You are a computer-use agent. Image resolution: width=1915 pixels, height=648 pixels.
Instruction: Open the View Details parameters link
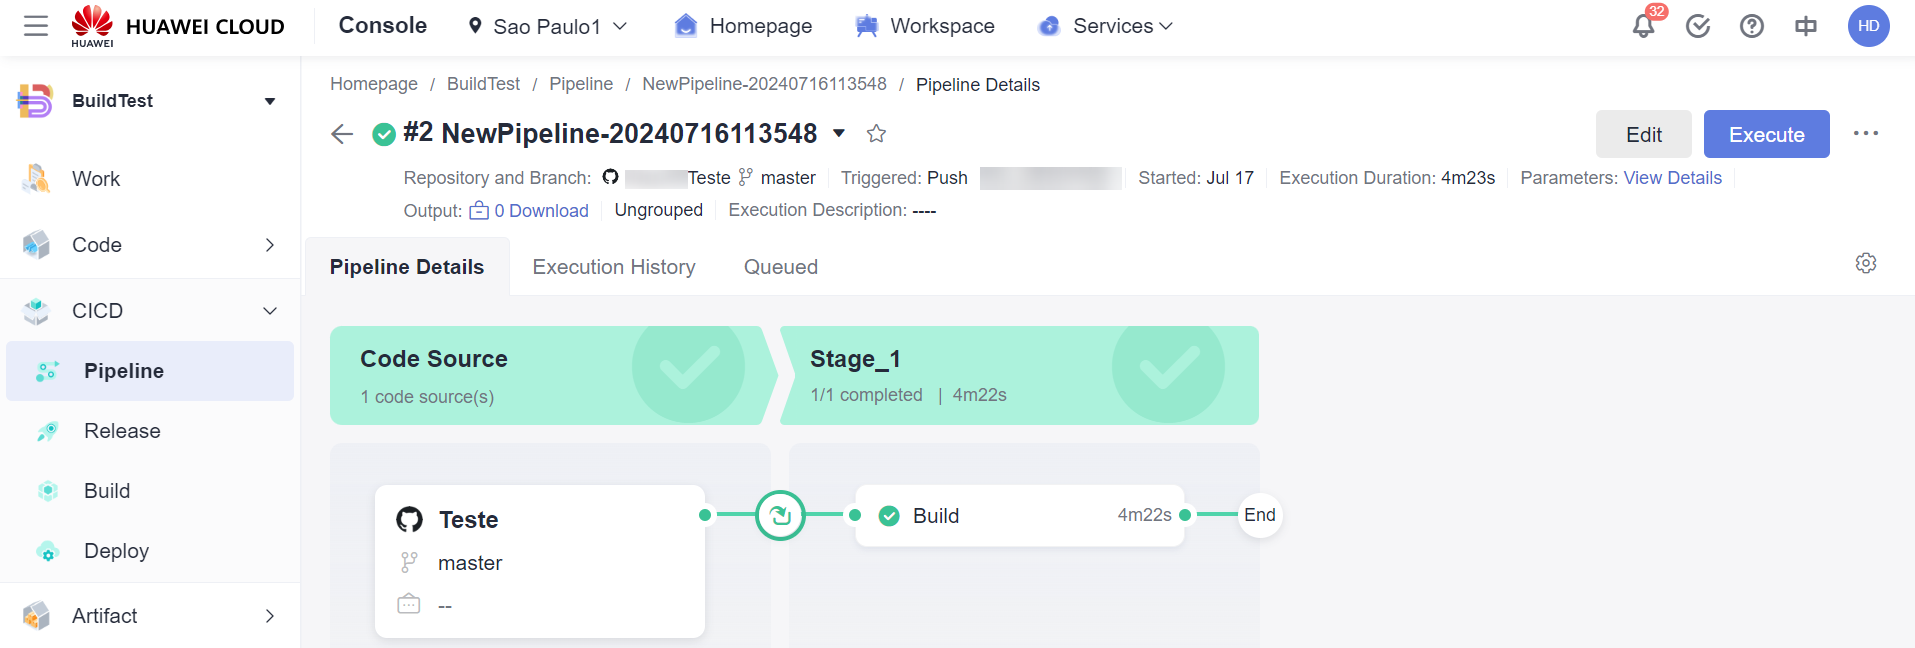(1672, 178)
